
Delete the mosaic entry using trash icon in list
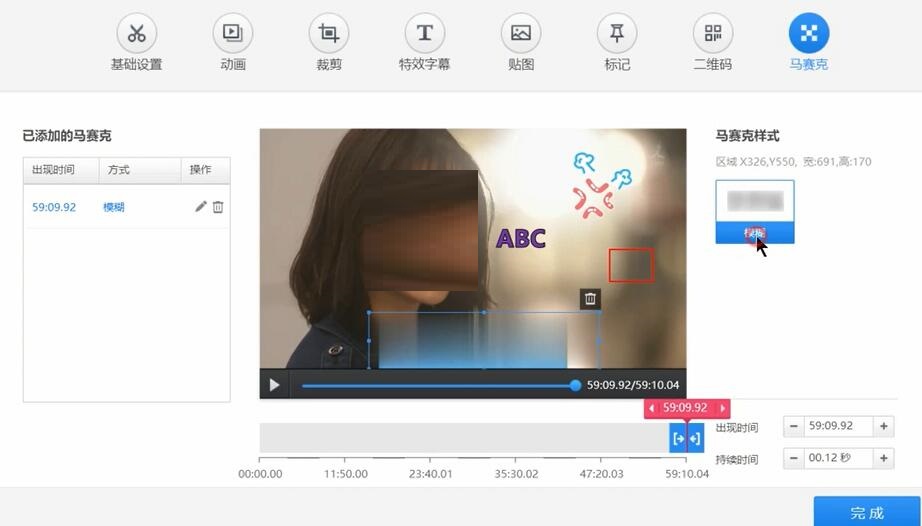[218, 207]
